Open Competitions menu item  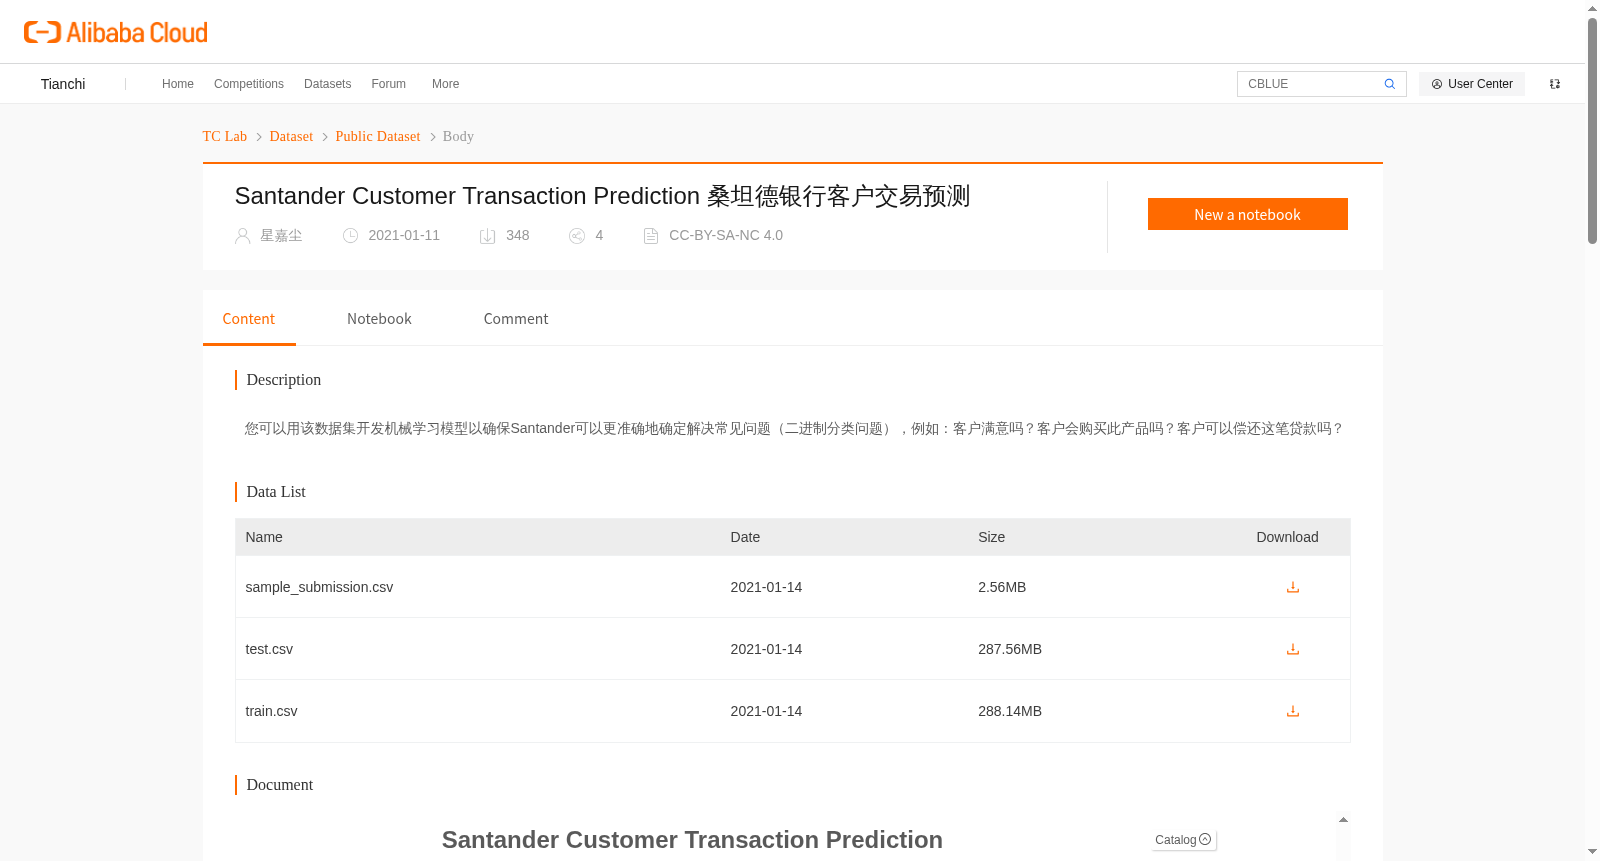pos(249,84)
